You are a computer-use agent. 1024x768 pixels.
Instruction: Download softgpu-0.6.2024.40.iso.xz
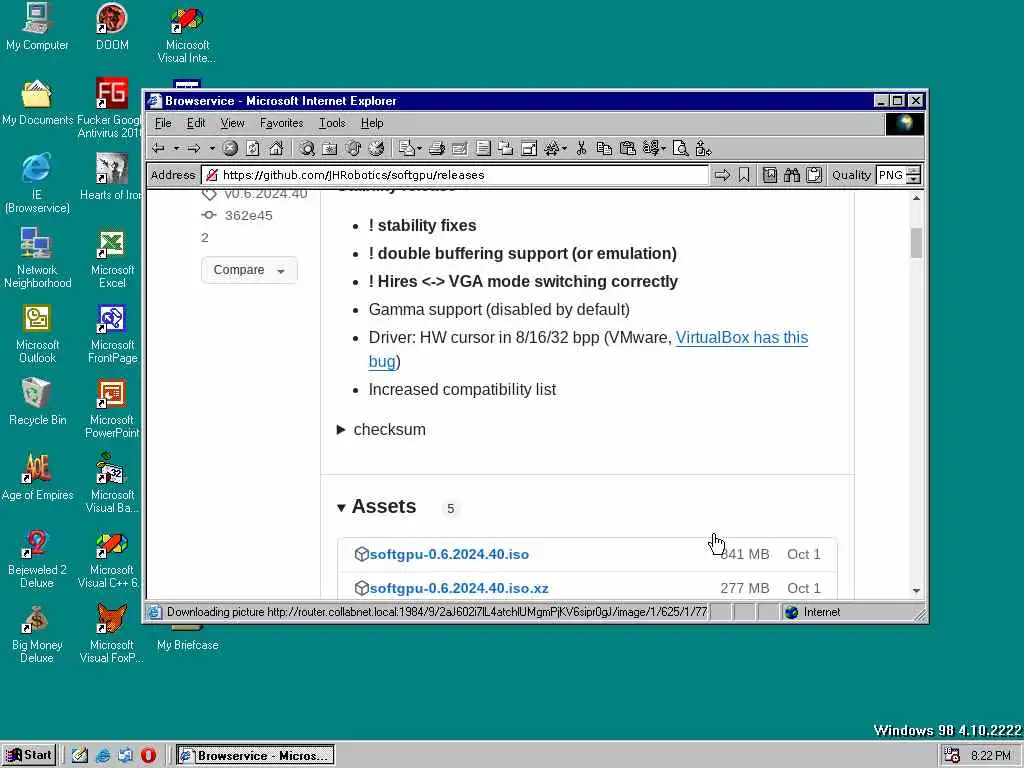point(459,588)
